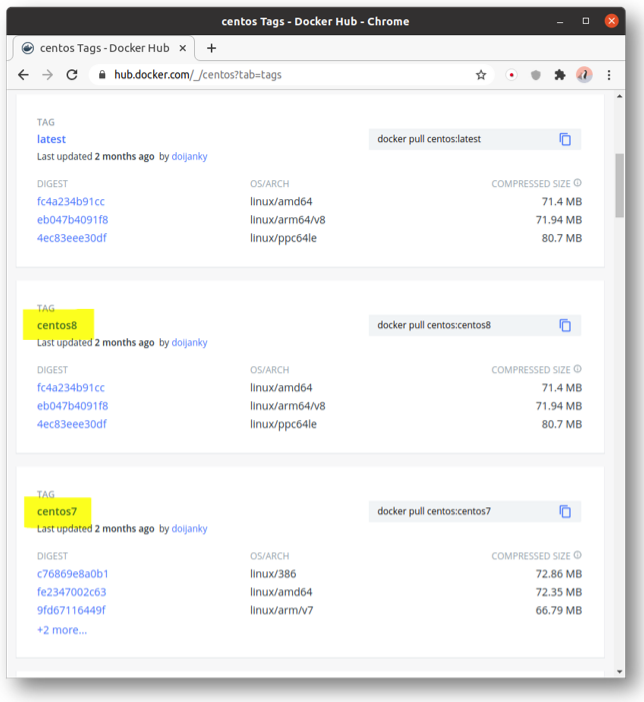Open the latest tag link
Viewport: 644px width, 702px height.
[x=52, y=139]
